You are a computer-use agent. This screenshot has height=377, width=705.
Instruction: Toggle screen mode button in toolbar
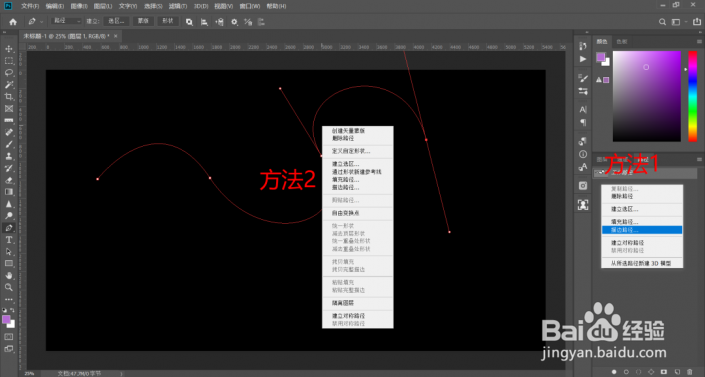9,349
